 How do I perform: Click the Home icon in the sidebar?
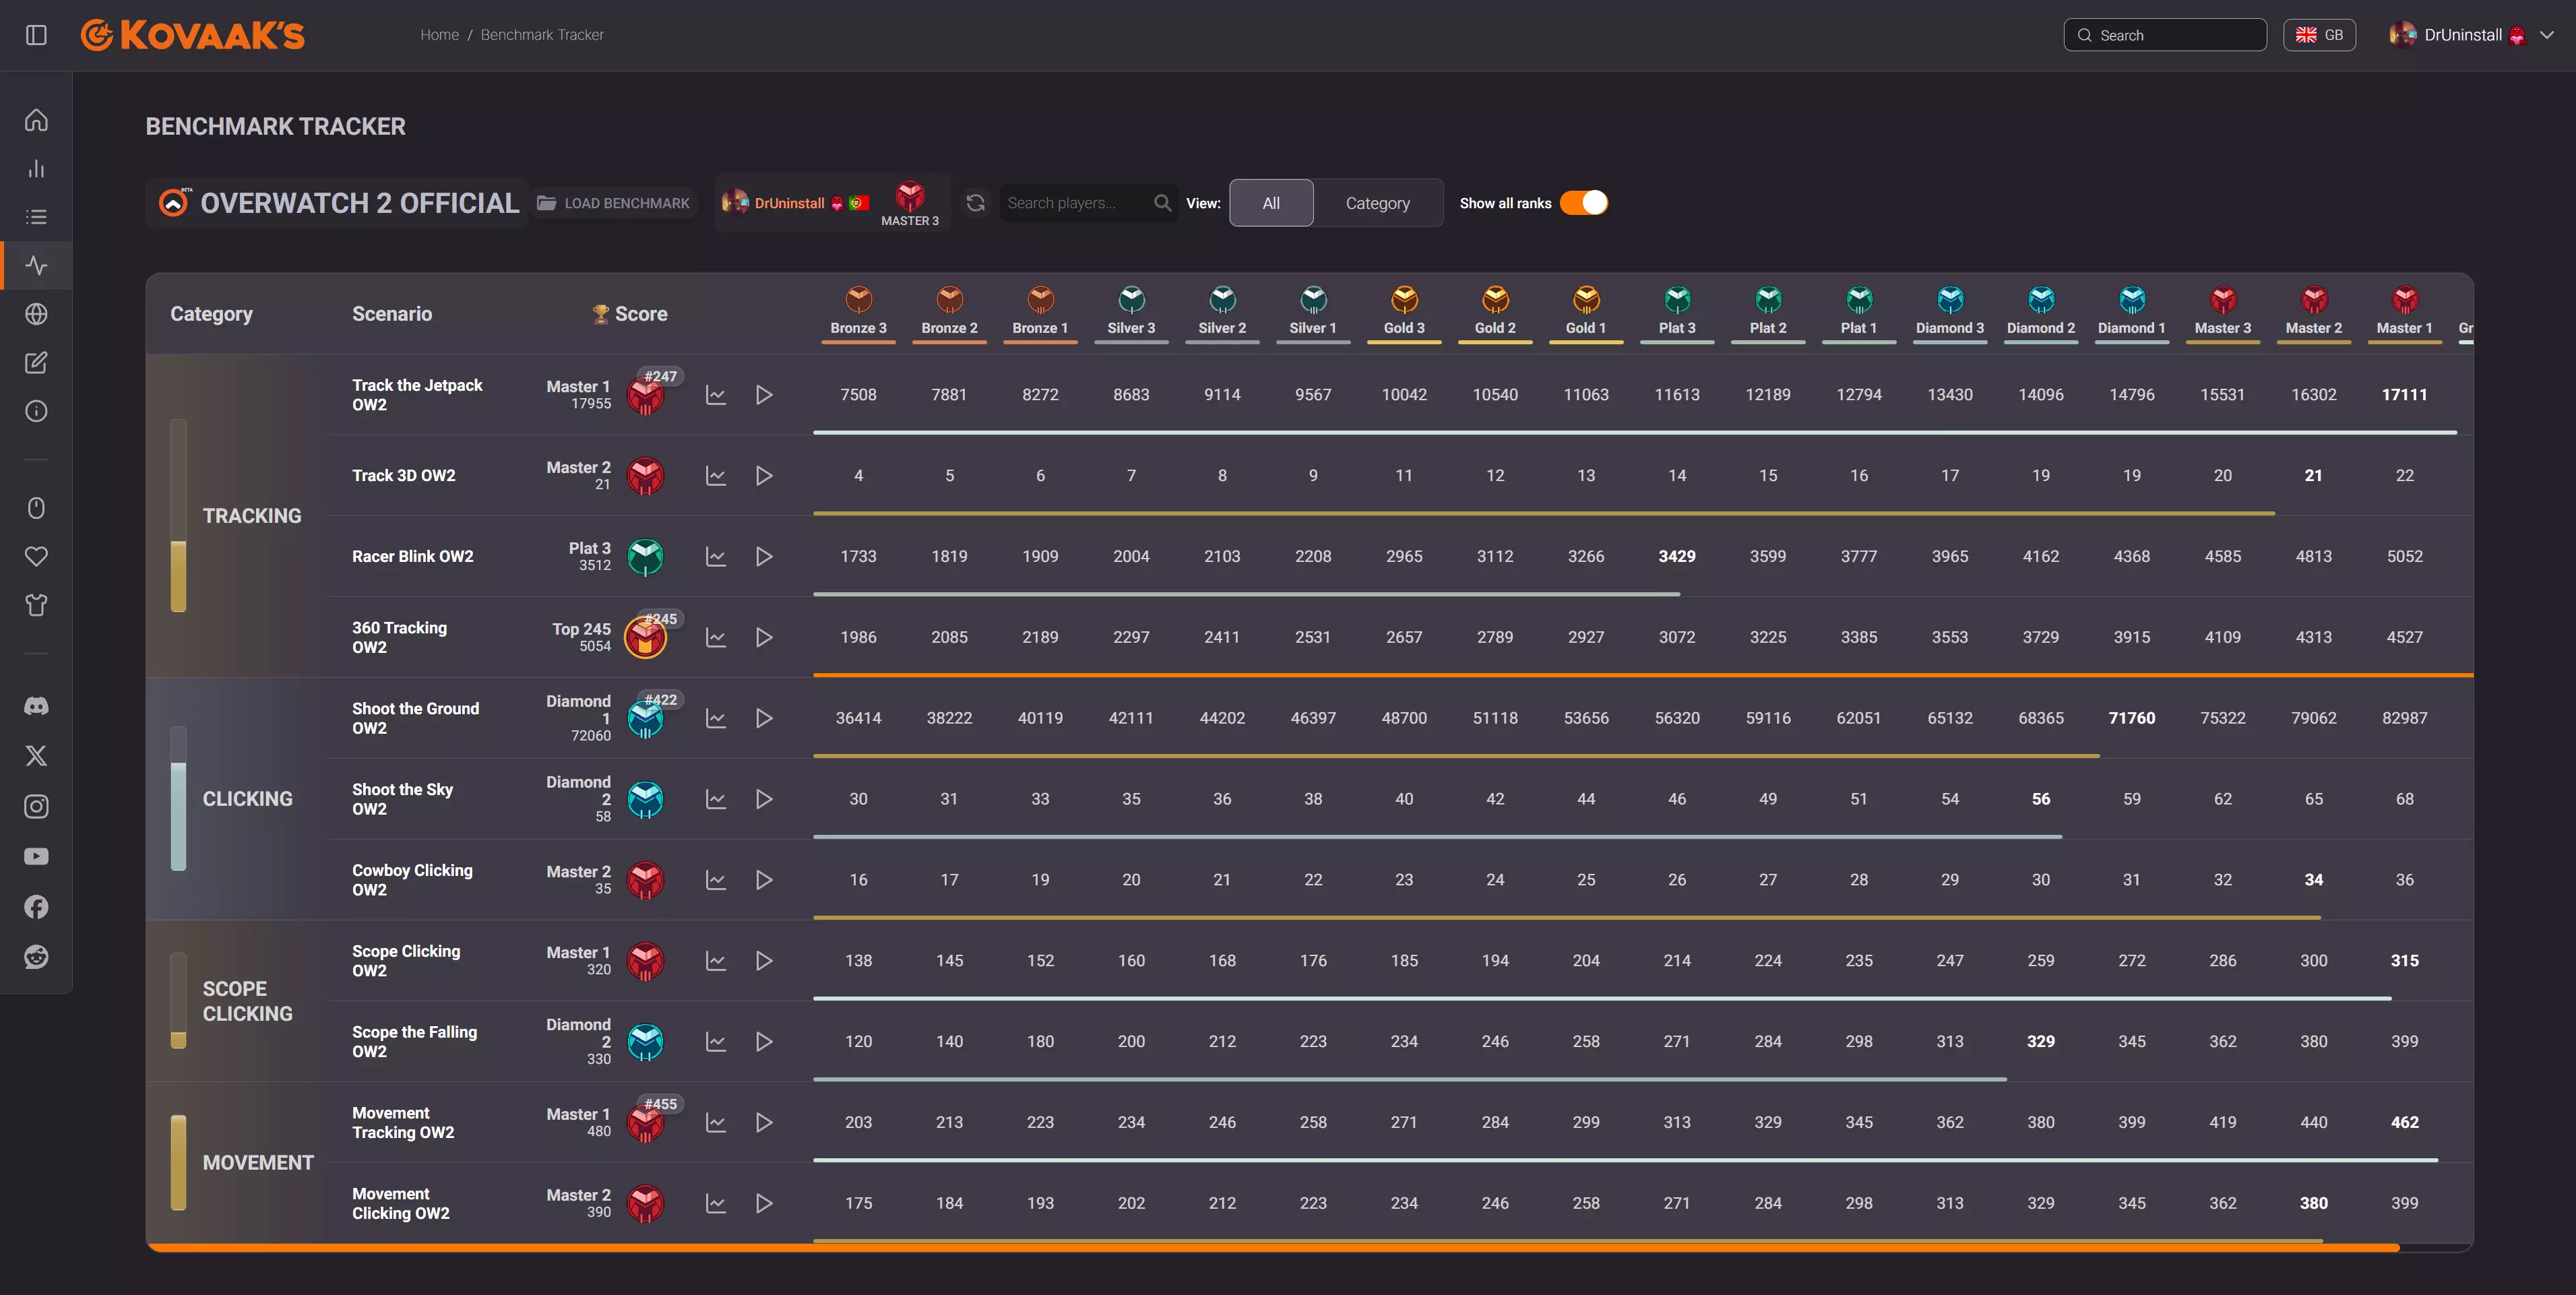pos(36,120)
